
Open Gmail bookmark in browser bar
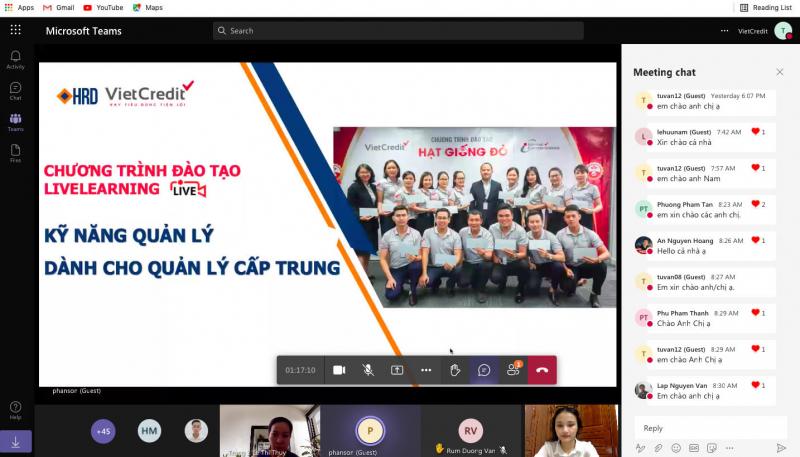(x=58, y=7)
